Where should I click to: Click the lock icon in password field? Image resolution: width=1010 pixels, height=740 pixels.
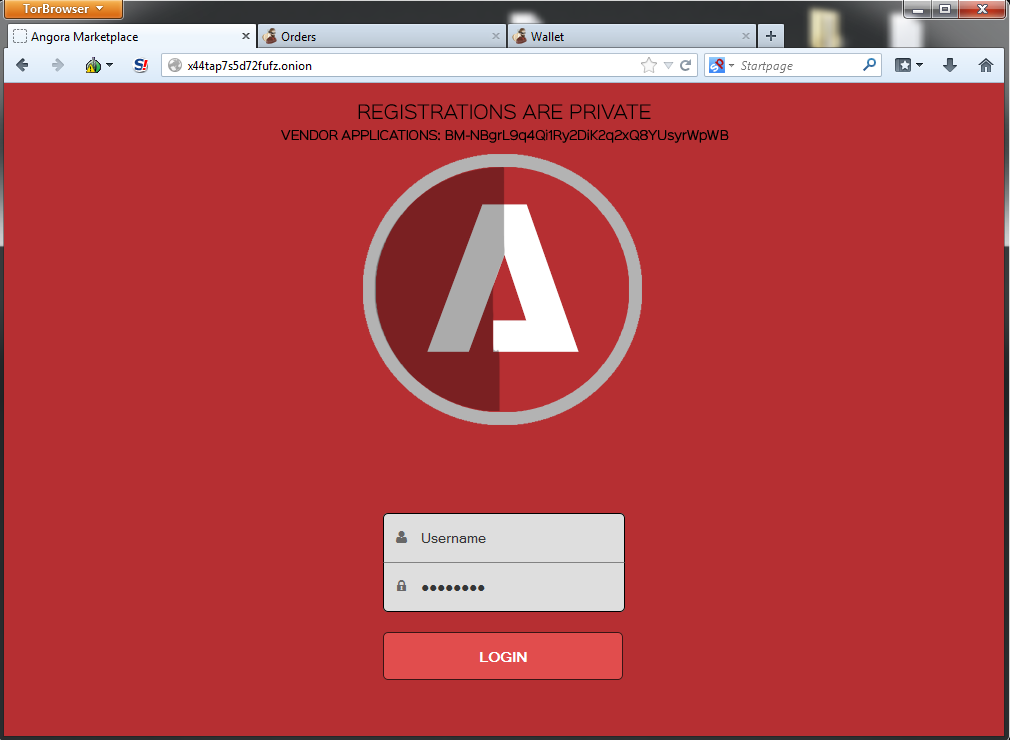click(x=401, y=585)
